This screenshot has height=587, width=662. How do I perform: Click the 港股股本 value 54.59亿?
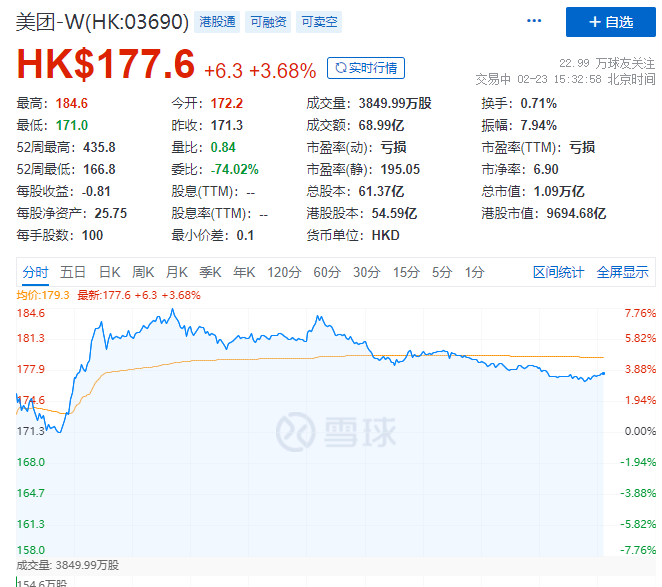394,213
